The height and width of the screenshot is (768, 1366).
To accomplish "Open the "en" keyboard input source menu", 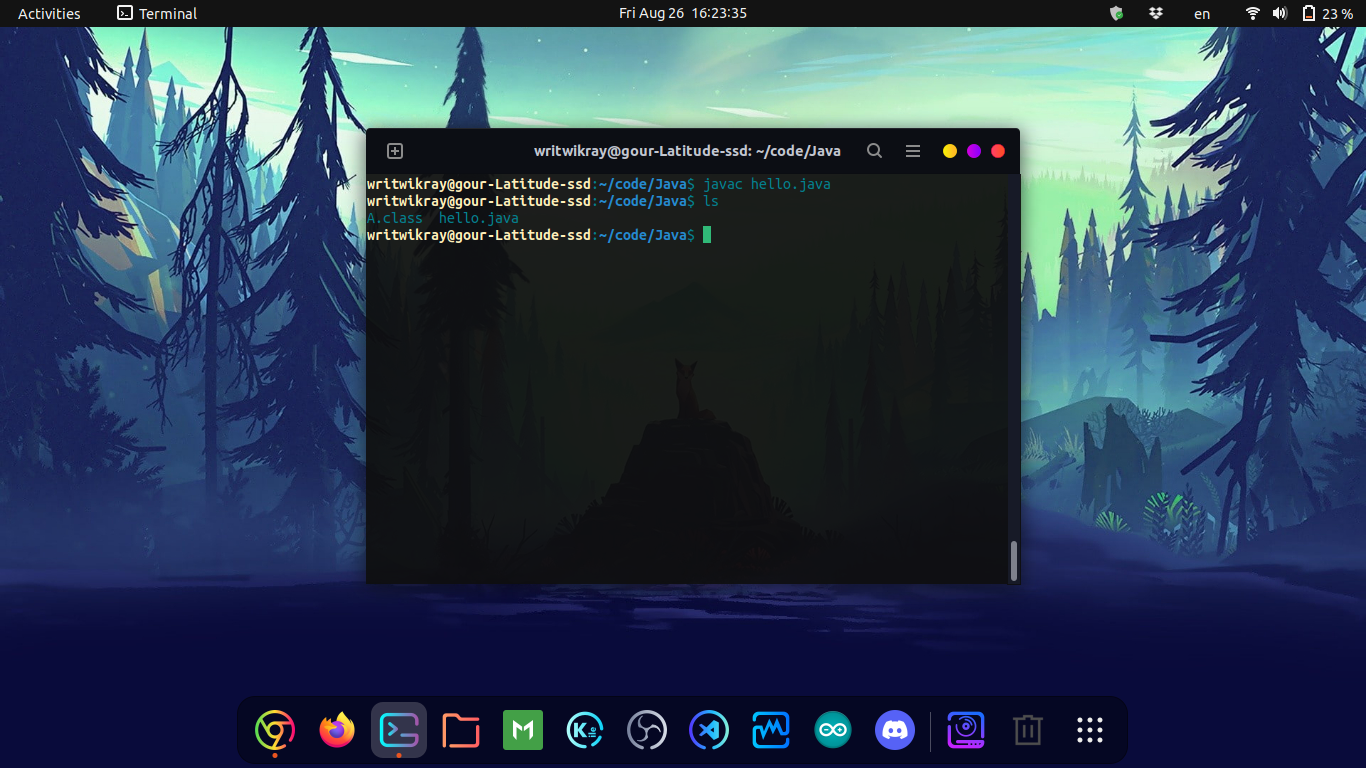I will (1201, 13).
